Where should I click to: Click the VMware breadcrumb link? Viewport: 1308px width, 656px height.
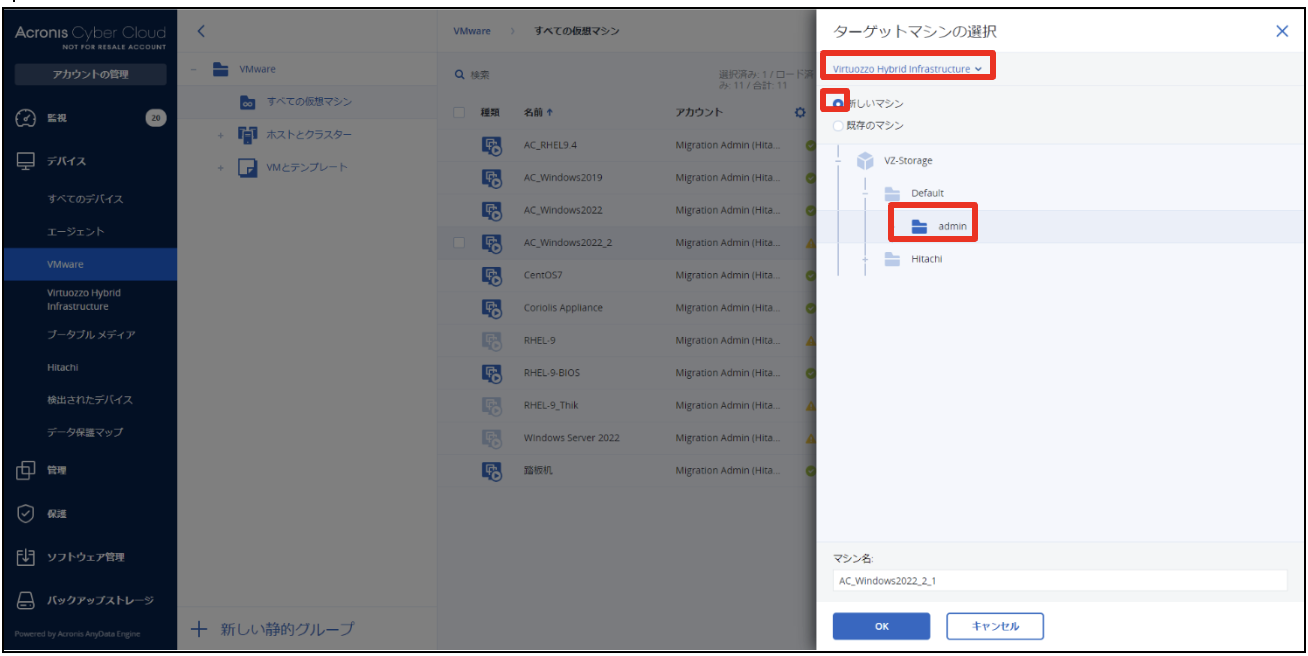click(x=472, y=31)
